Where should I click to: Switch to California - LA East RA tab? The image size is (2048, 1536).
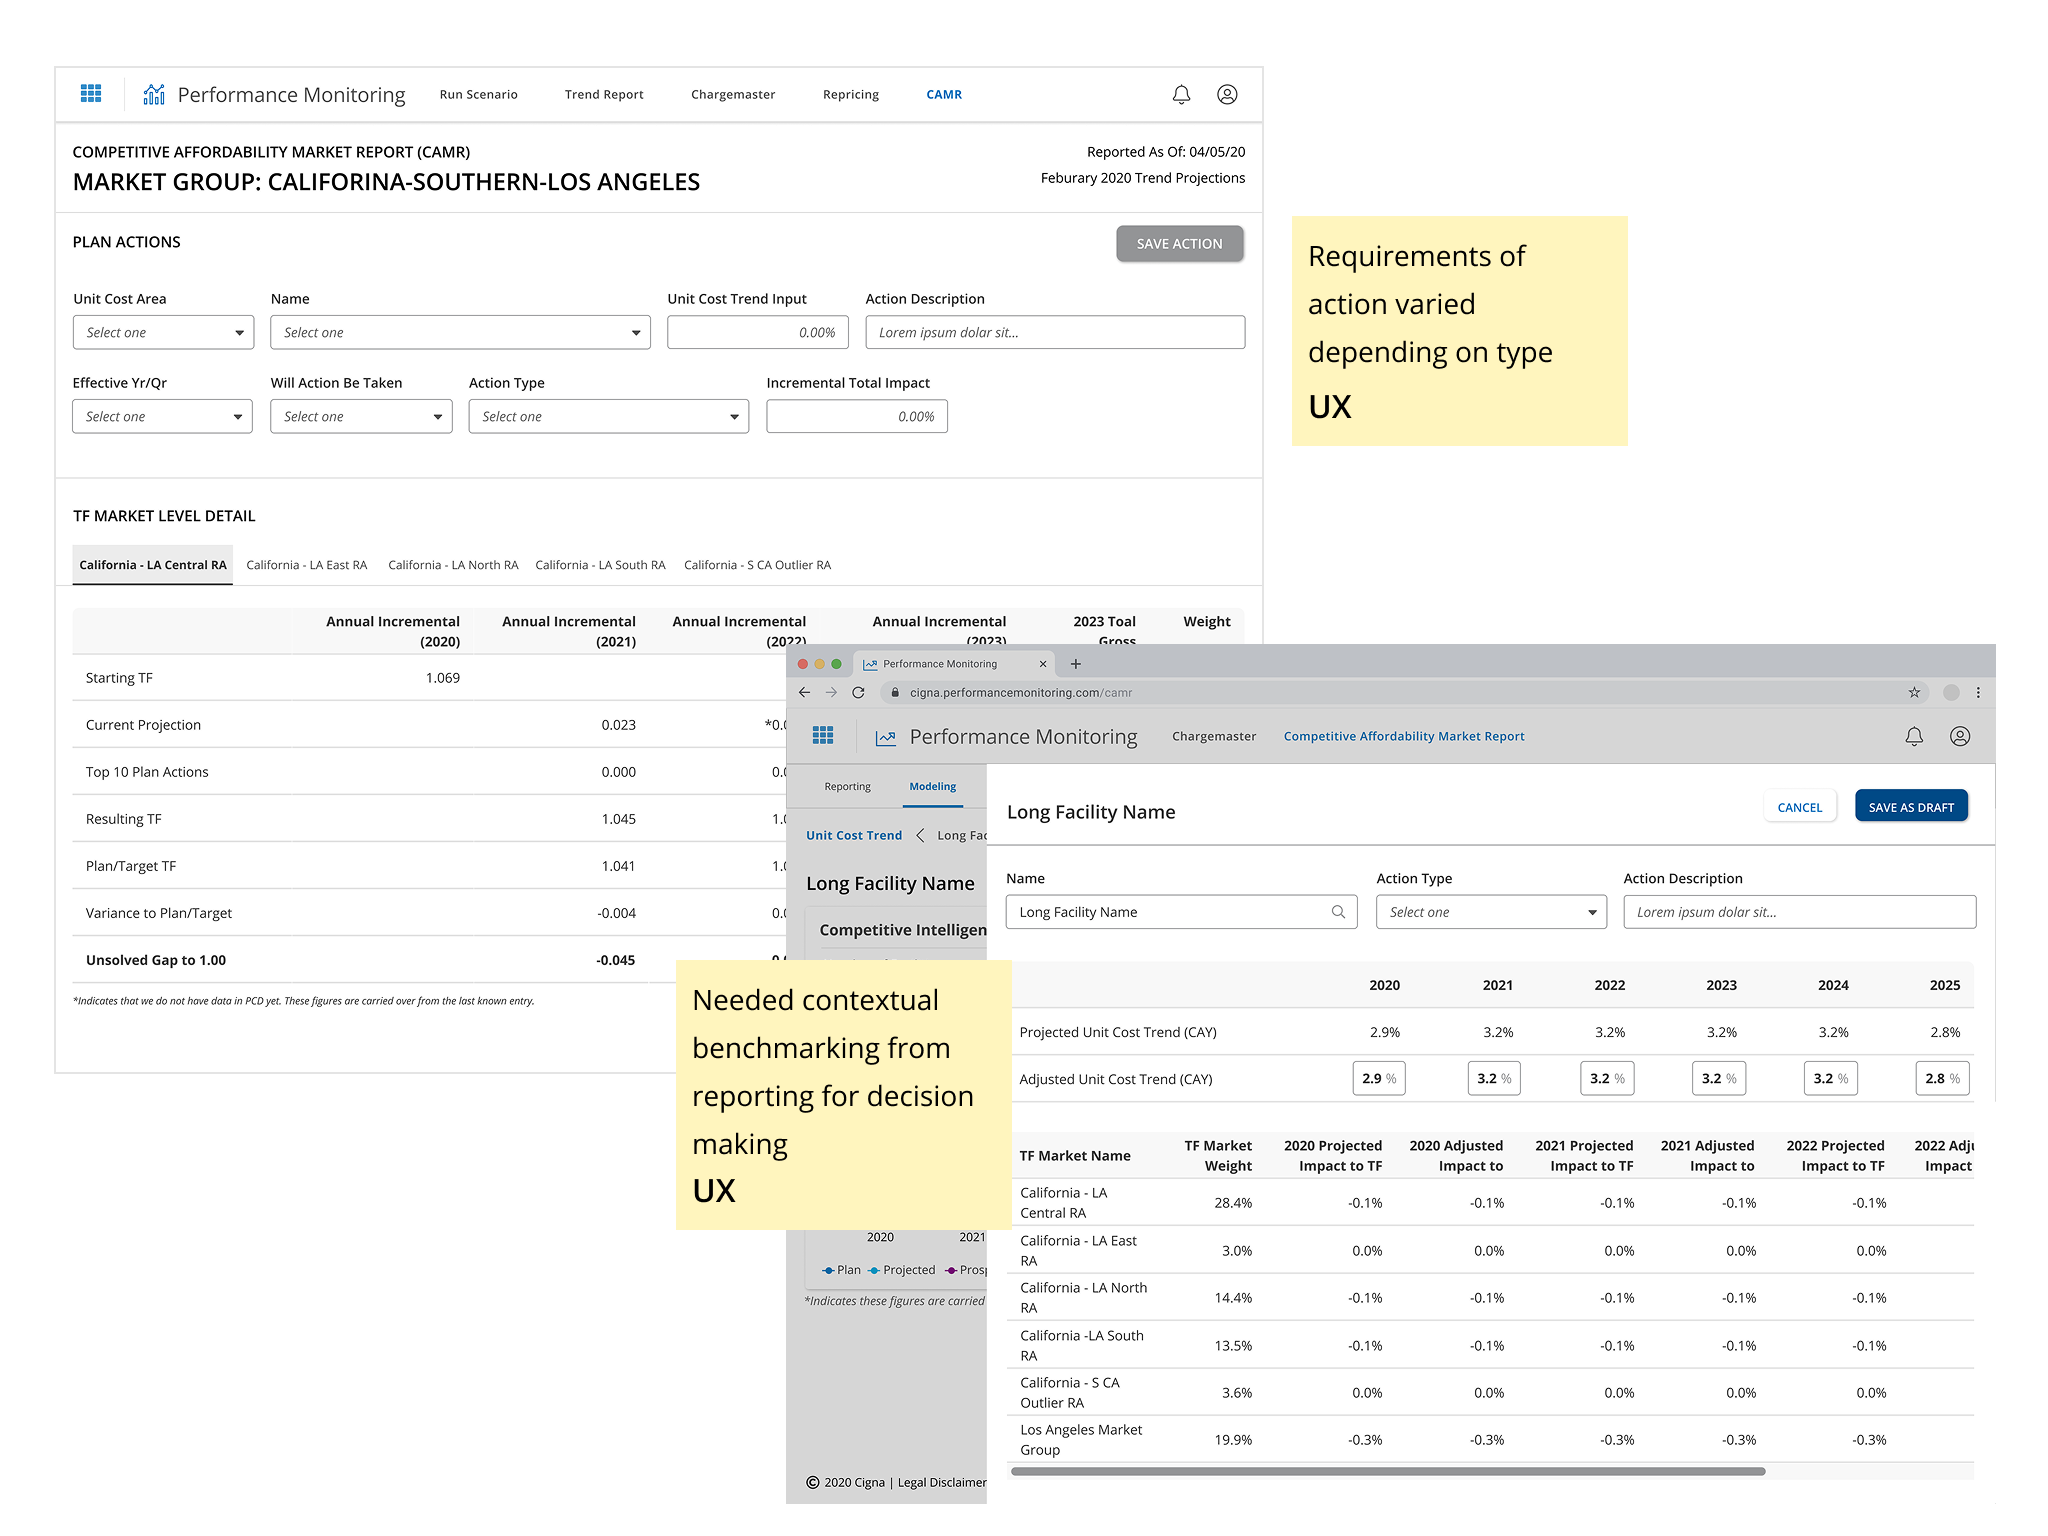pos(307,565)
